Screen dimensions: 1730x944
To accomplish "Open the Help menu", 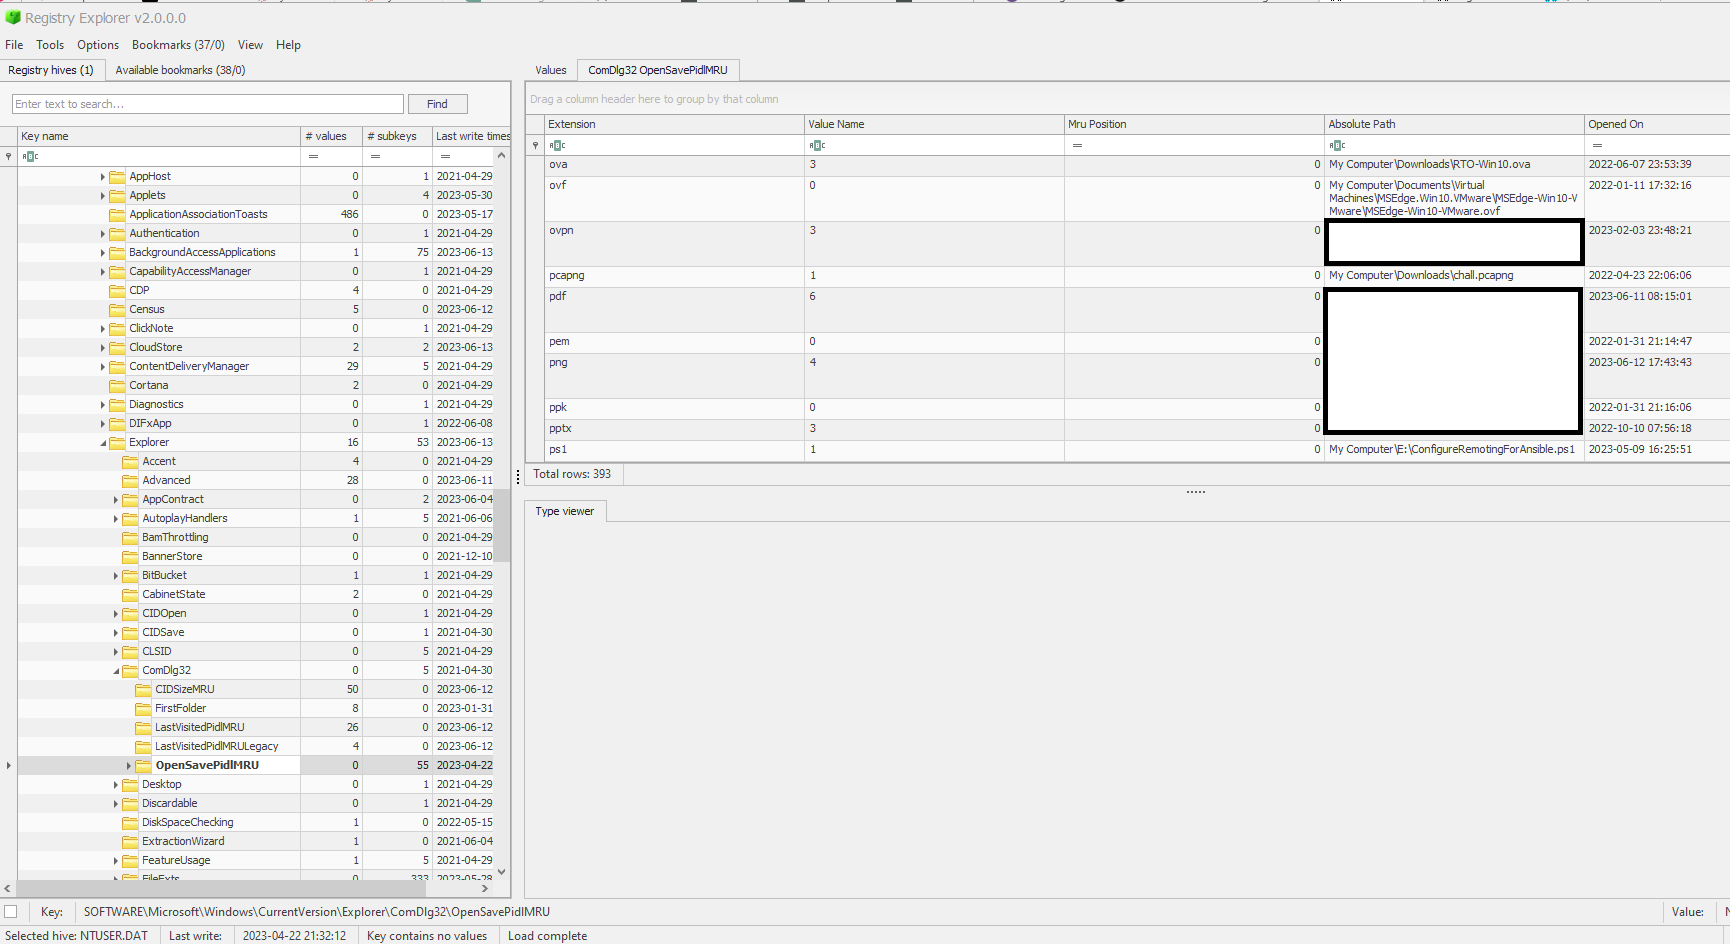I will coord(288,45).
